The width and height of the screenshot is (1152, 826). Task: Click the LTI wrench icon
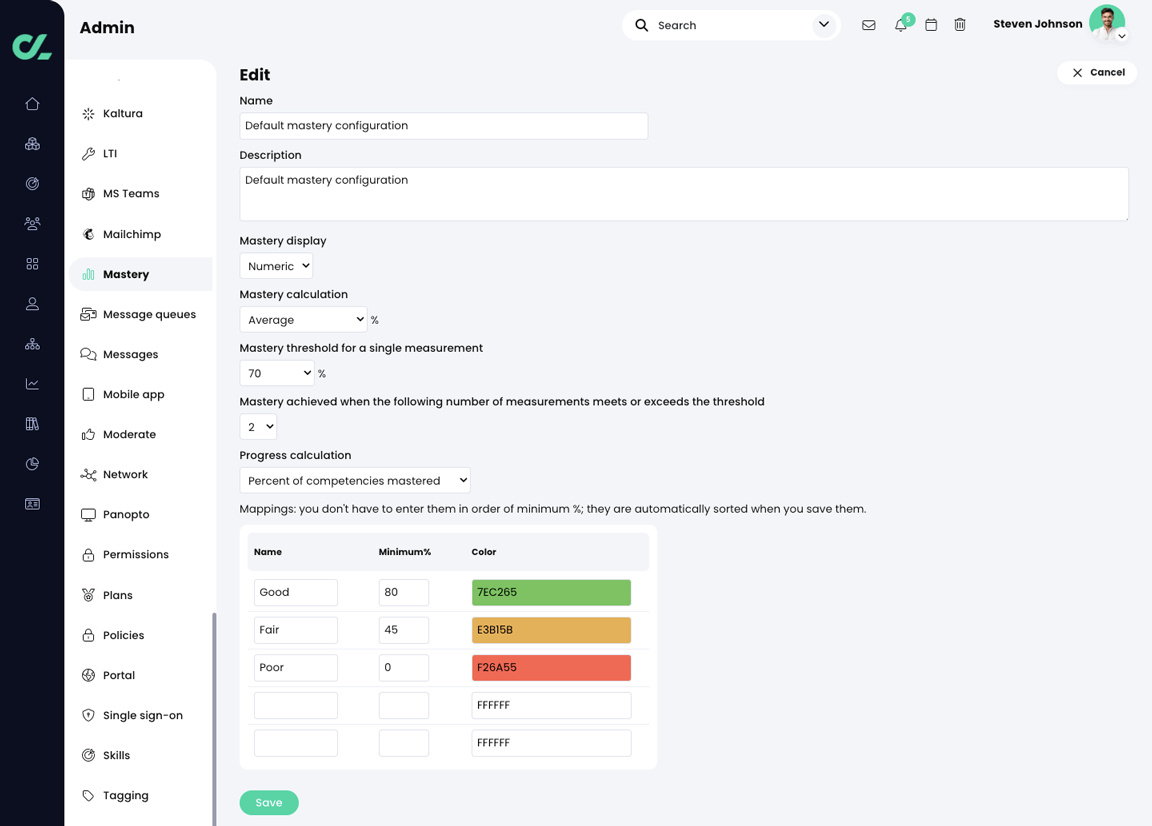coord(88,153)
